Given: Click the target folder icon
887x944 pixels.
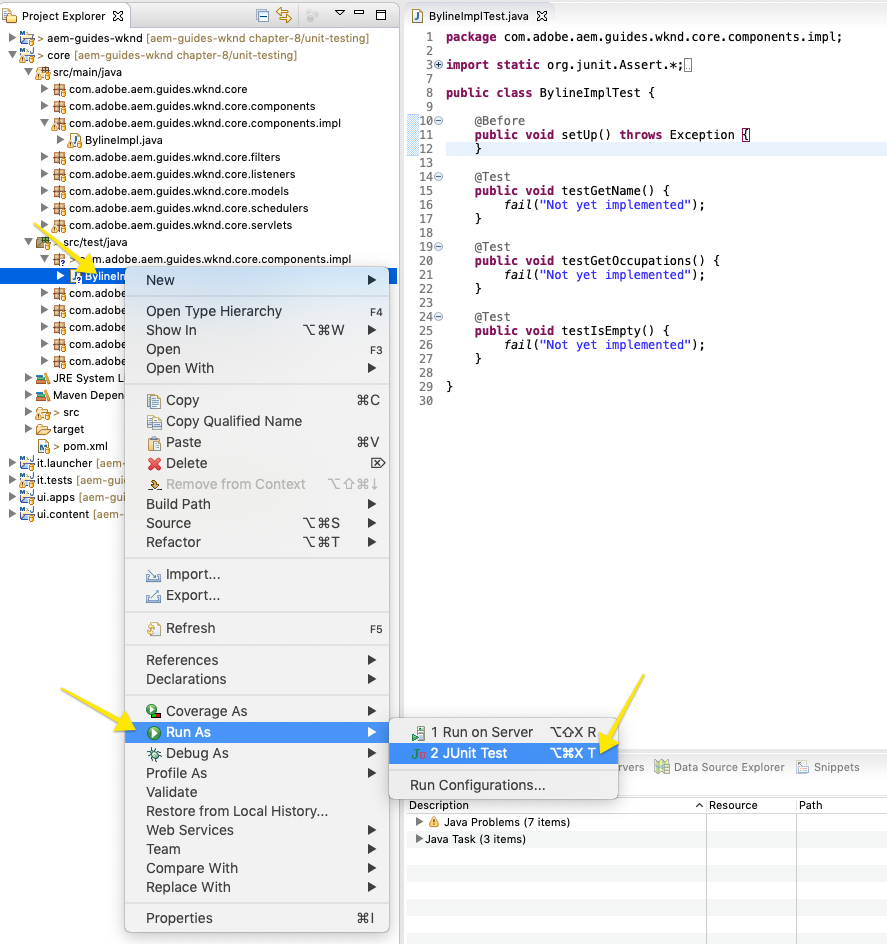Looking at the screenshot, I should (42, 429).
